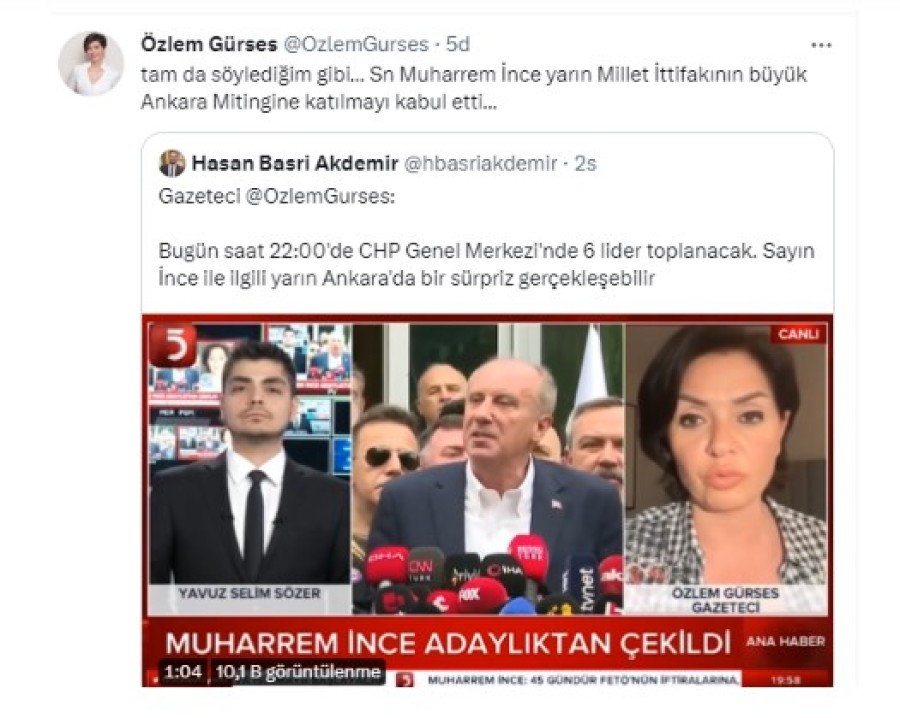This screenshot has height=718, width=900.
Task: Open Hasan Basri Akdemir's display name
Action: [295, 164]
